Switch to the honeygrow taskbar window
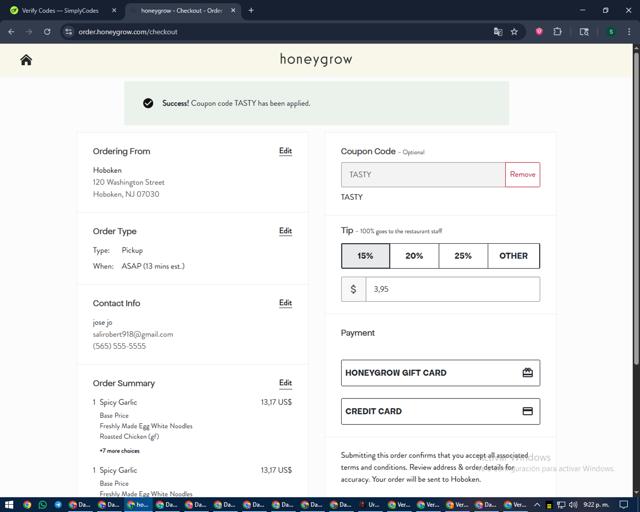The height and width of the screenshot is (512, 640). pyautogui.click(x=138, y=505)
